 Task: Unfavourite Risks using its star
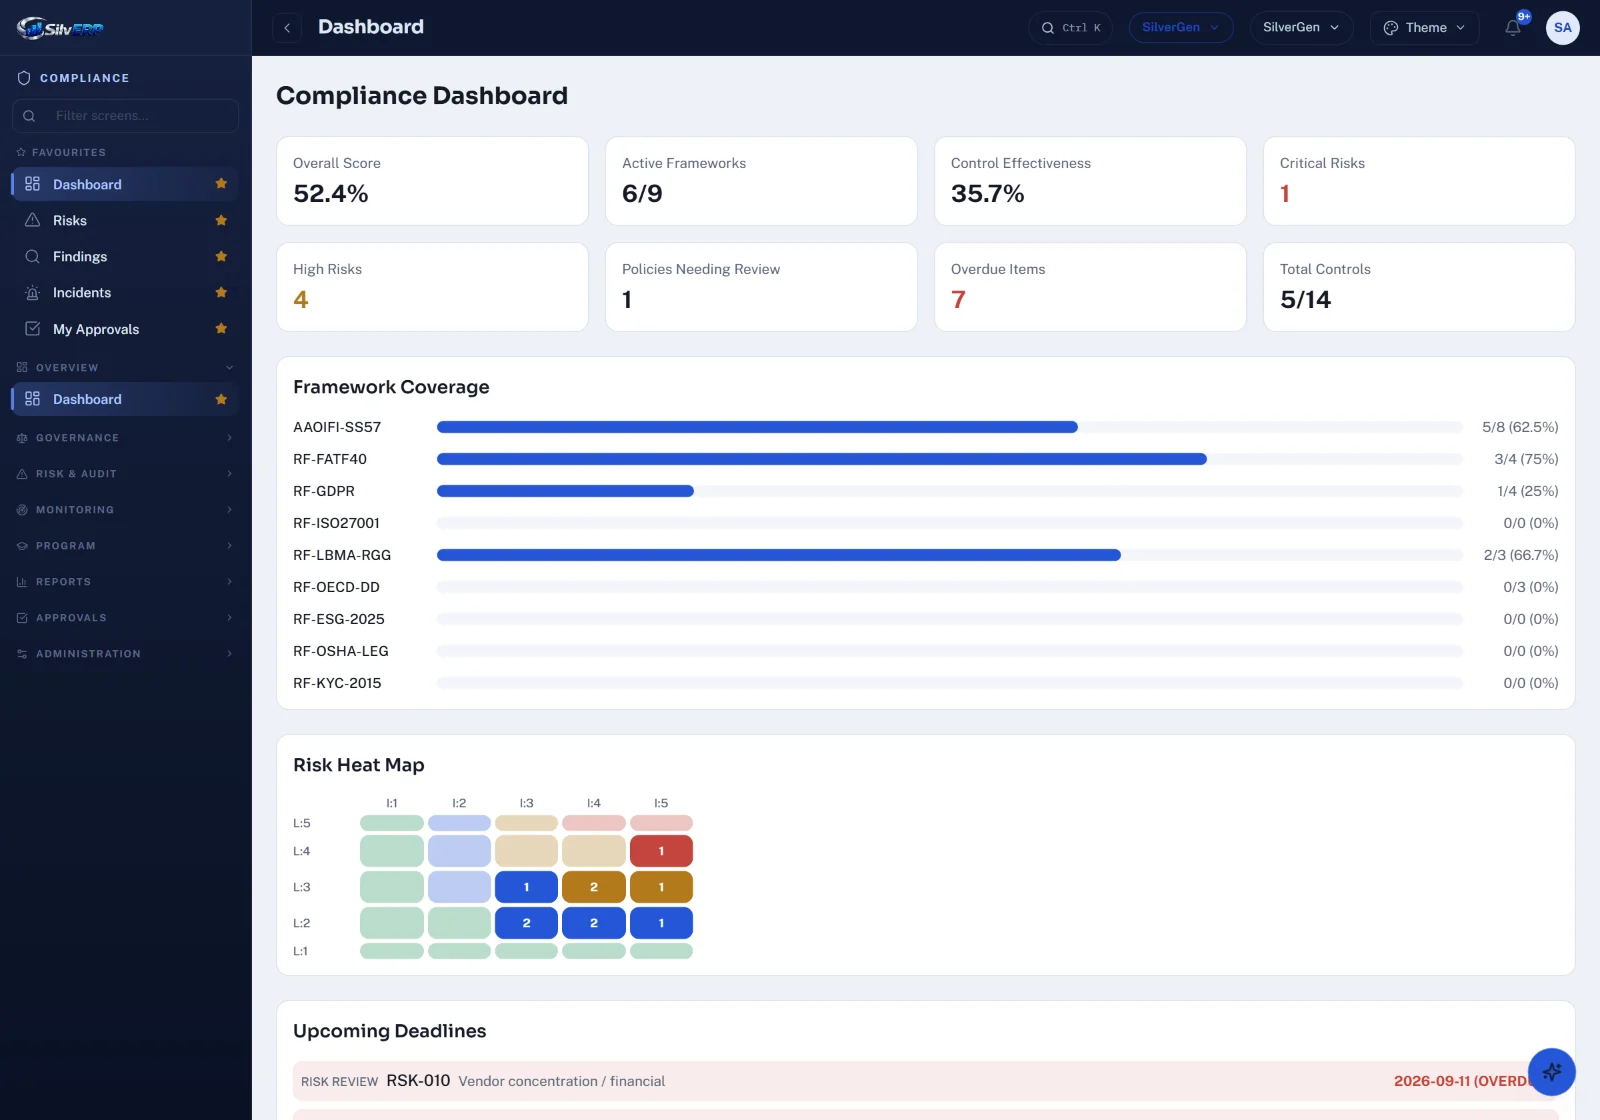point(221,220)
